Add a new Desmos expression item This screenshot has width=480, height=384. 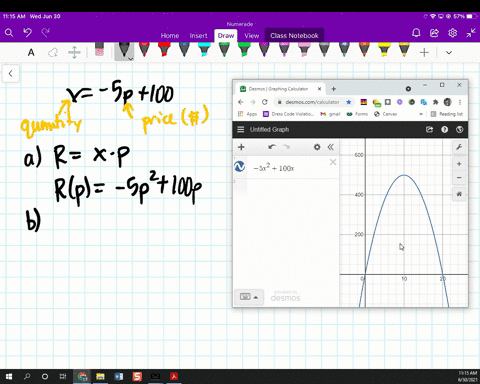241,147
